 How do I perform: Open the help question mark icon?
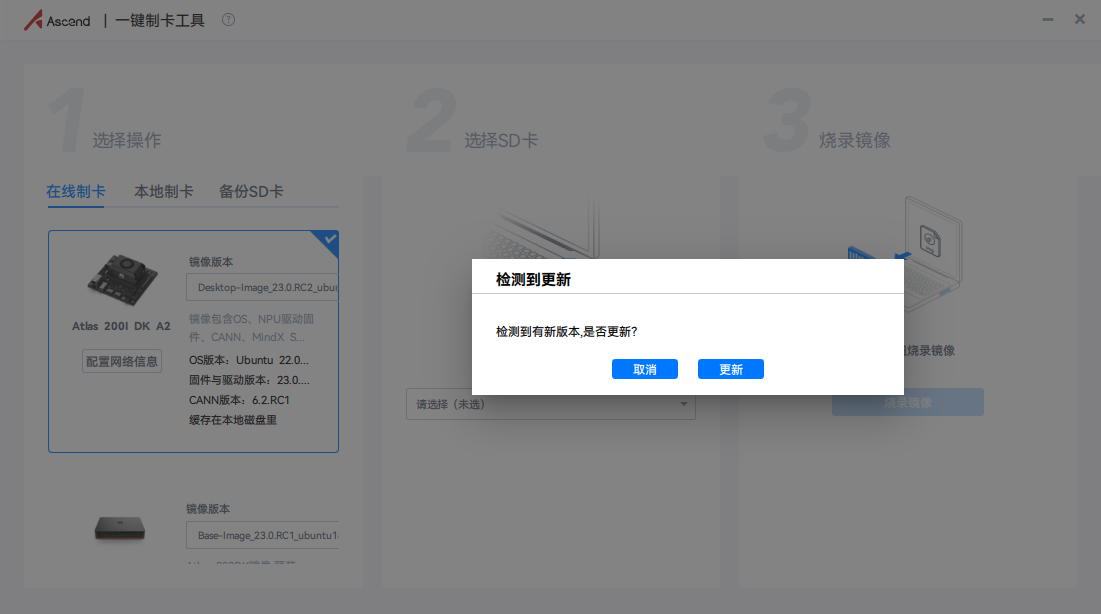click(x=228, y=20)
